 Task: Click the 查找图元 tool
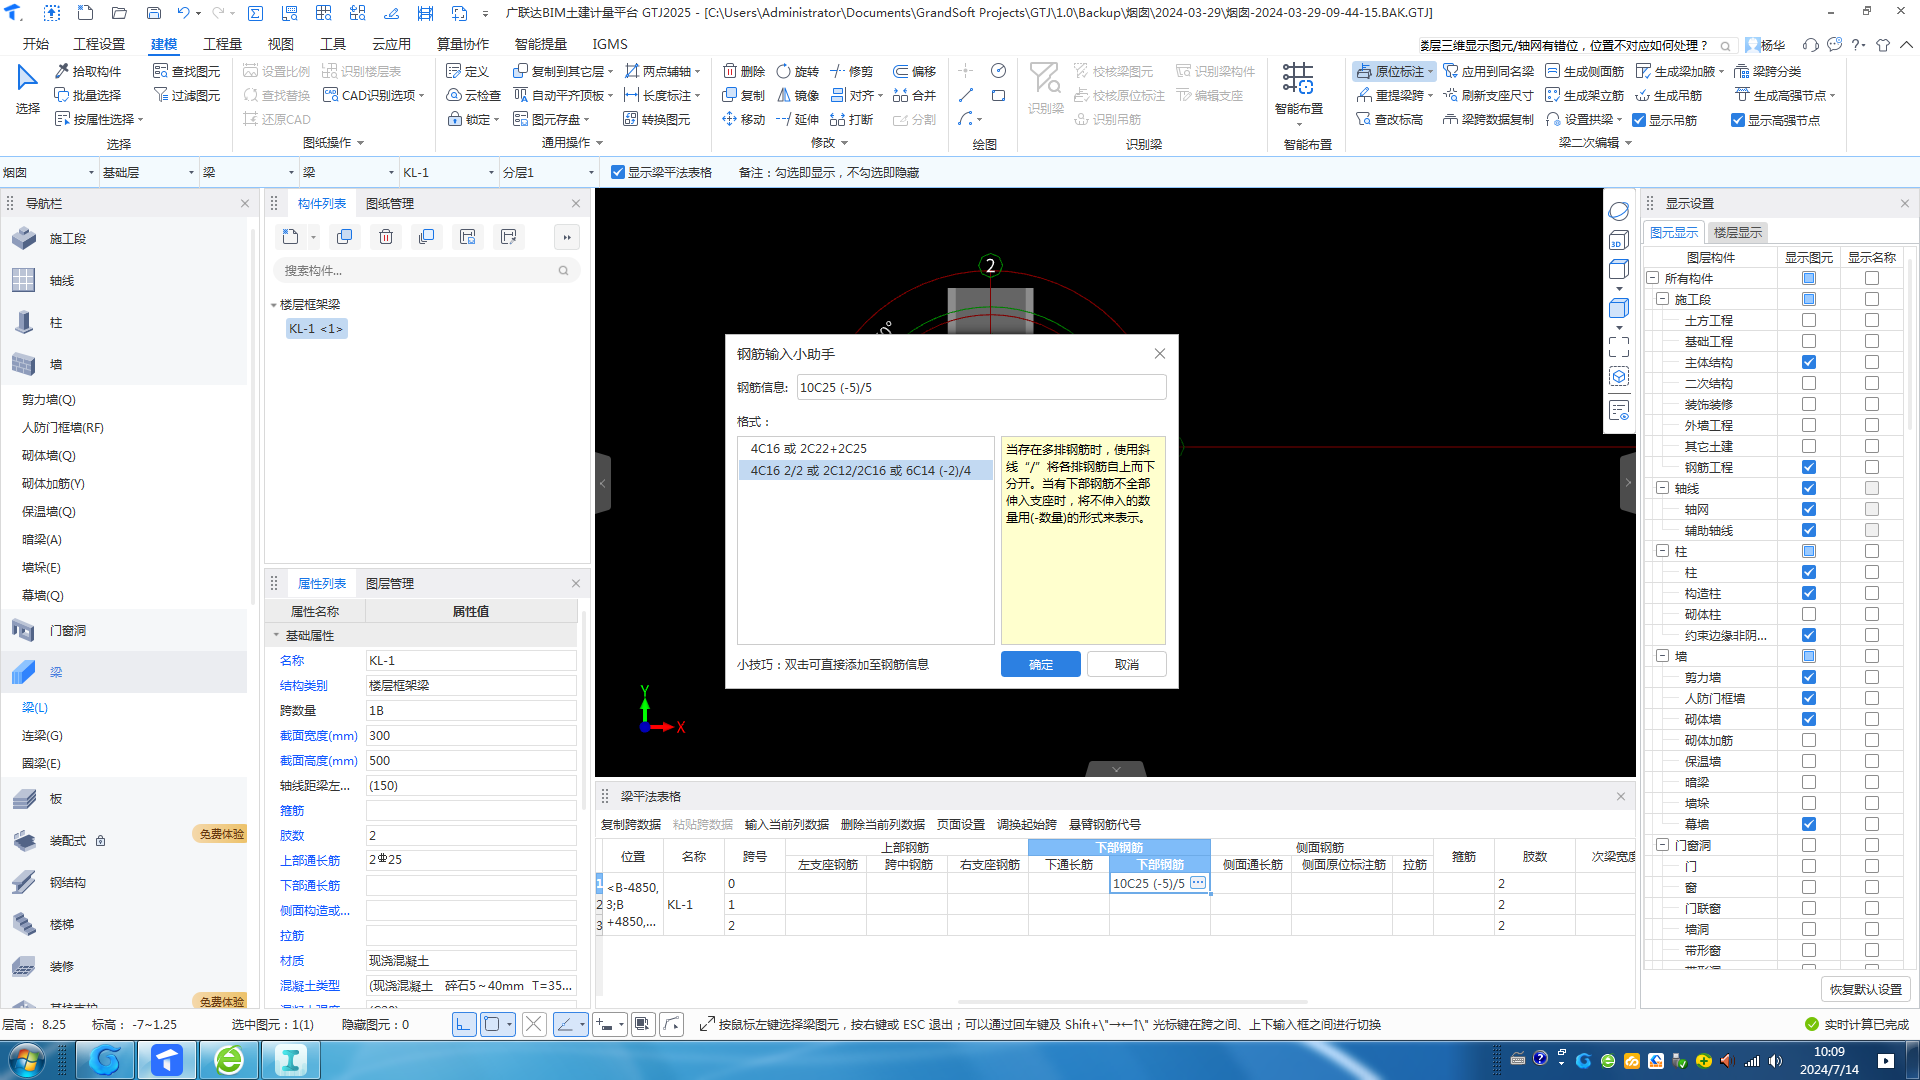[187, 71]
